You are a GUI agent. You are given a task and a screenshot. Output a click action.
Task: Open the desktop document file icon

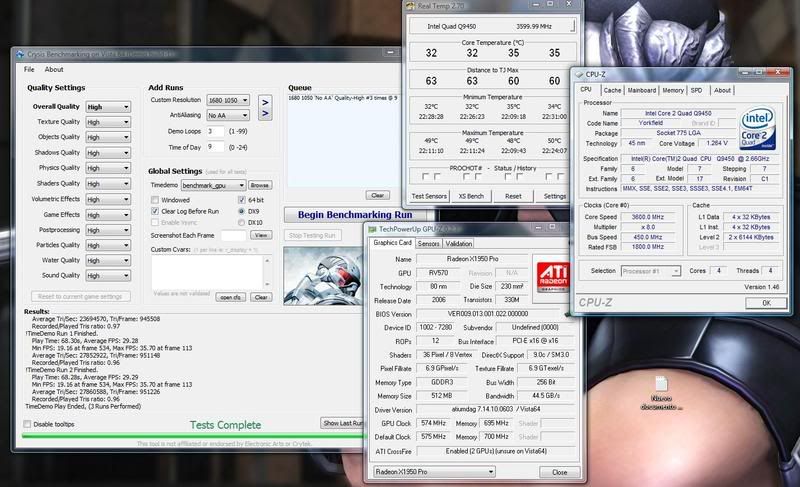click(661, 384)
